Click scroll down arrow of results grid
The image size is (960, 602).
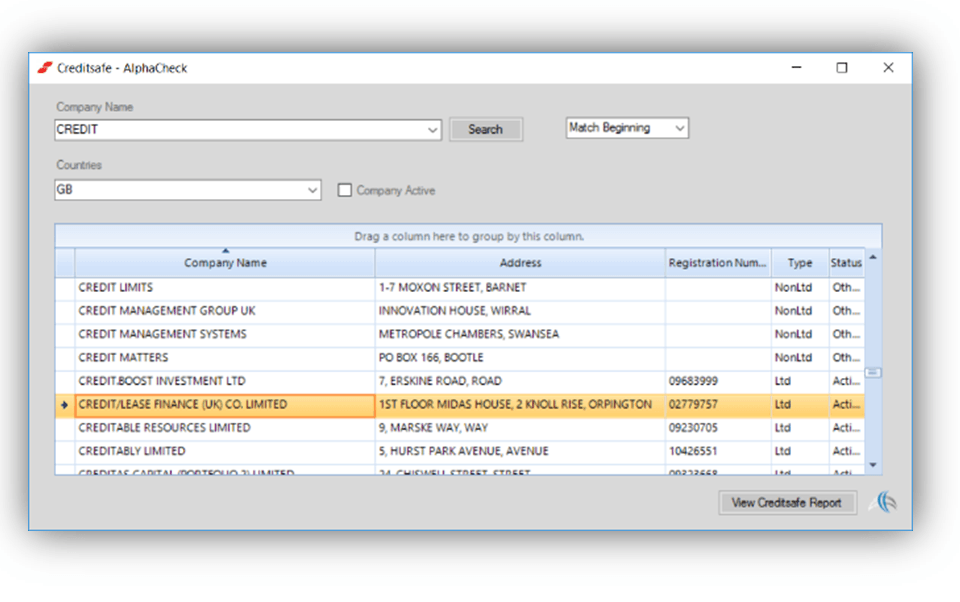pos(873,465)
